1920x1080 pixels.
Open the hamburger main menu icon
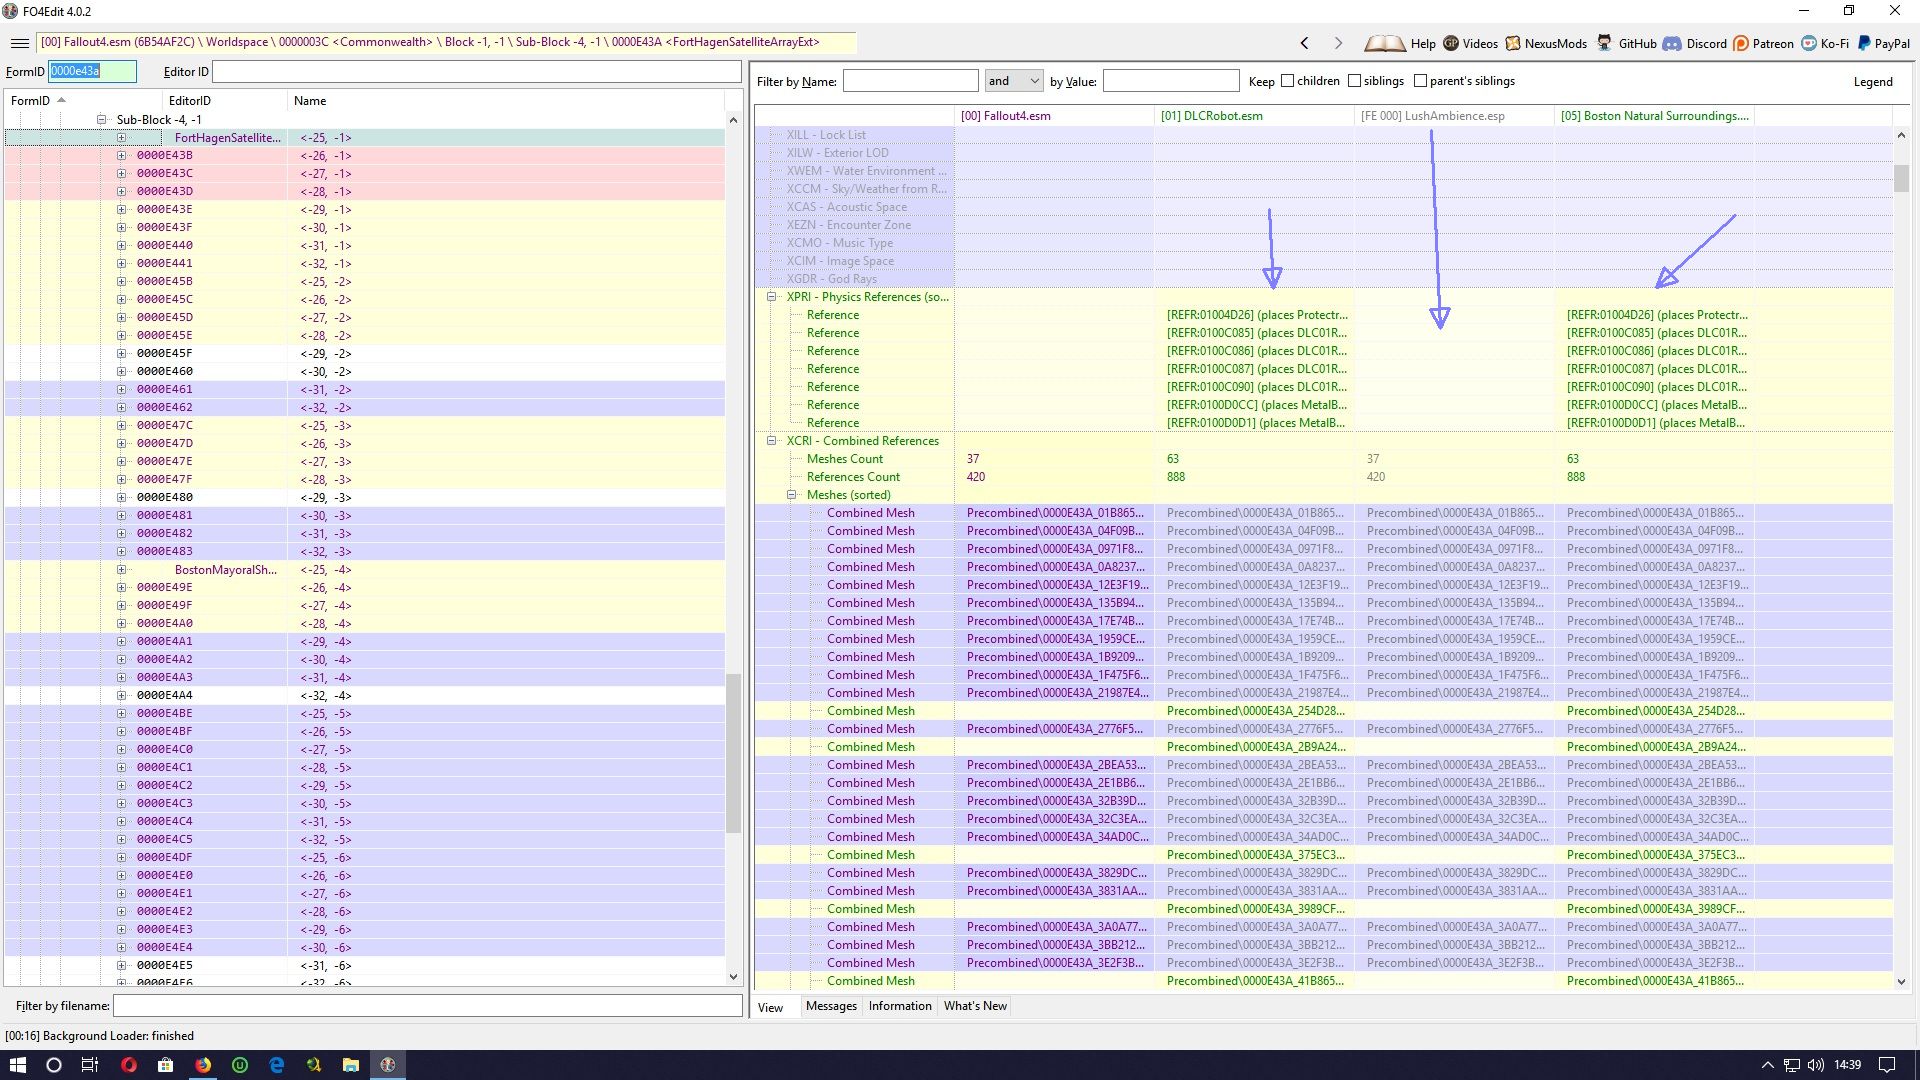(x=19, y=43)
